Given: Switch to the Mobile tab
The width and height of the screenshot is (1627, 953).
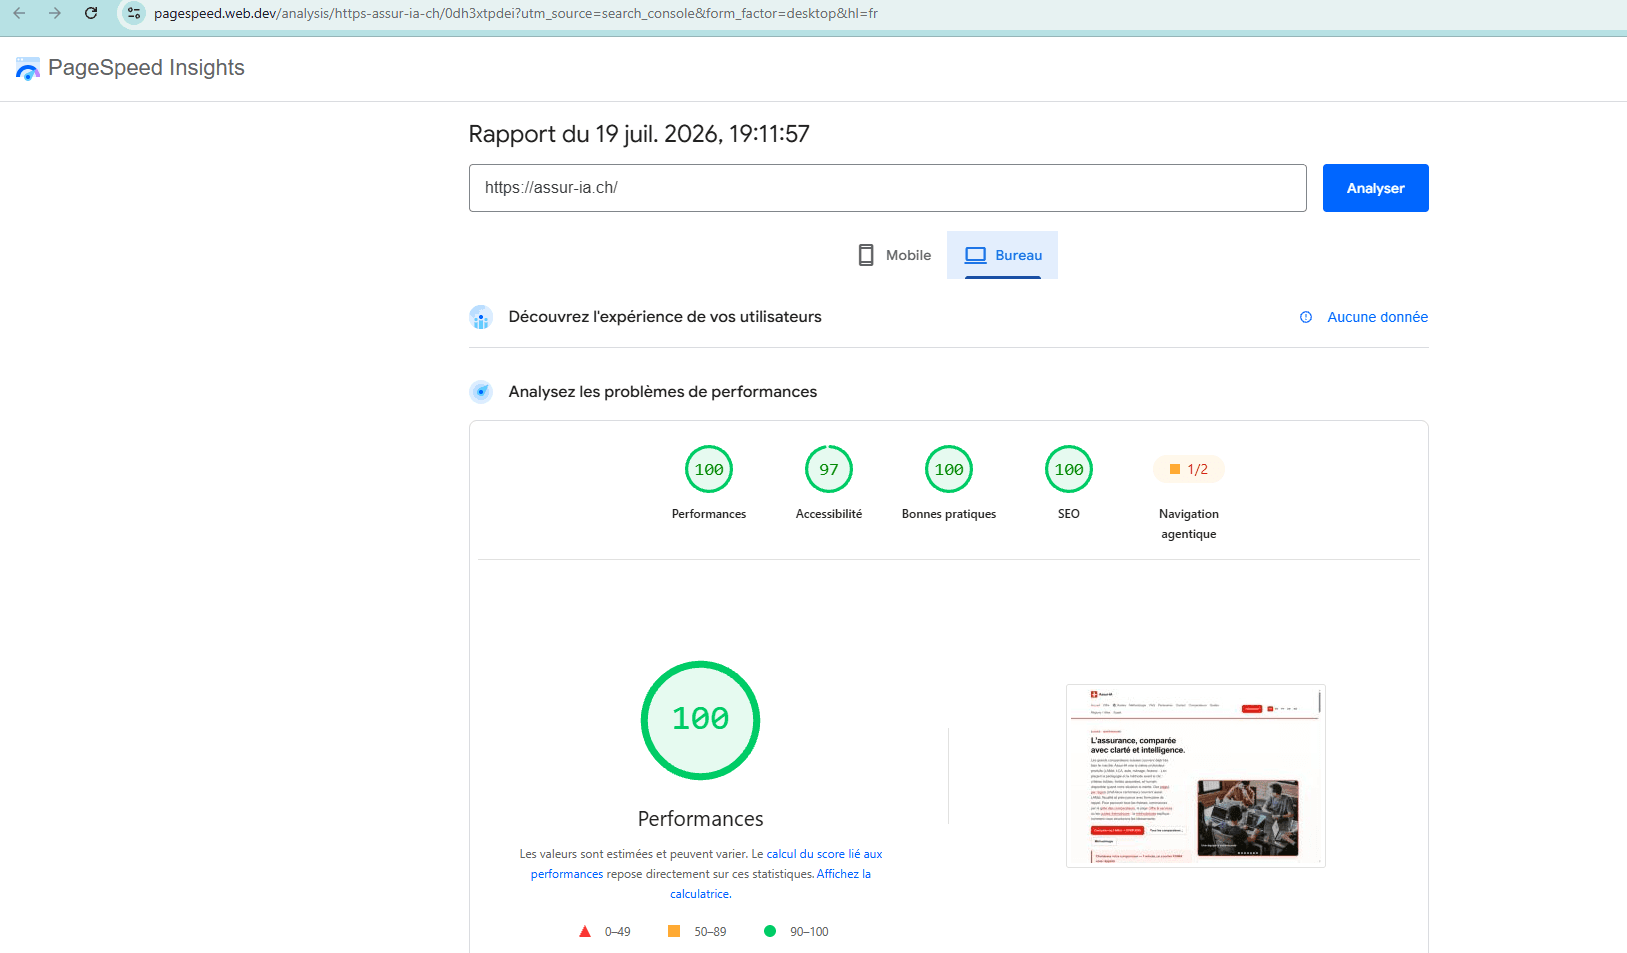Looking at the screenshot, I should (895, 255).
